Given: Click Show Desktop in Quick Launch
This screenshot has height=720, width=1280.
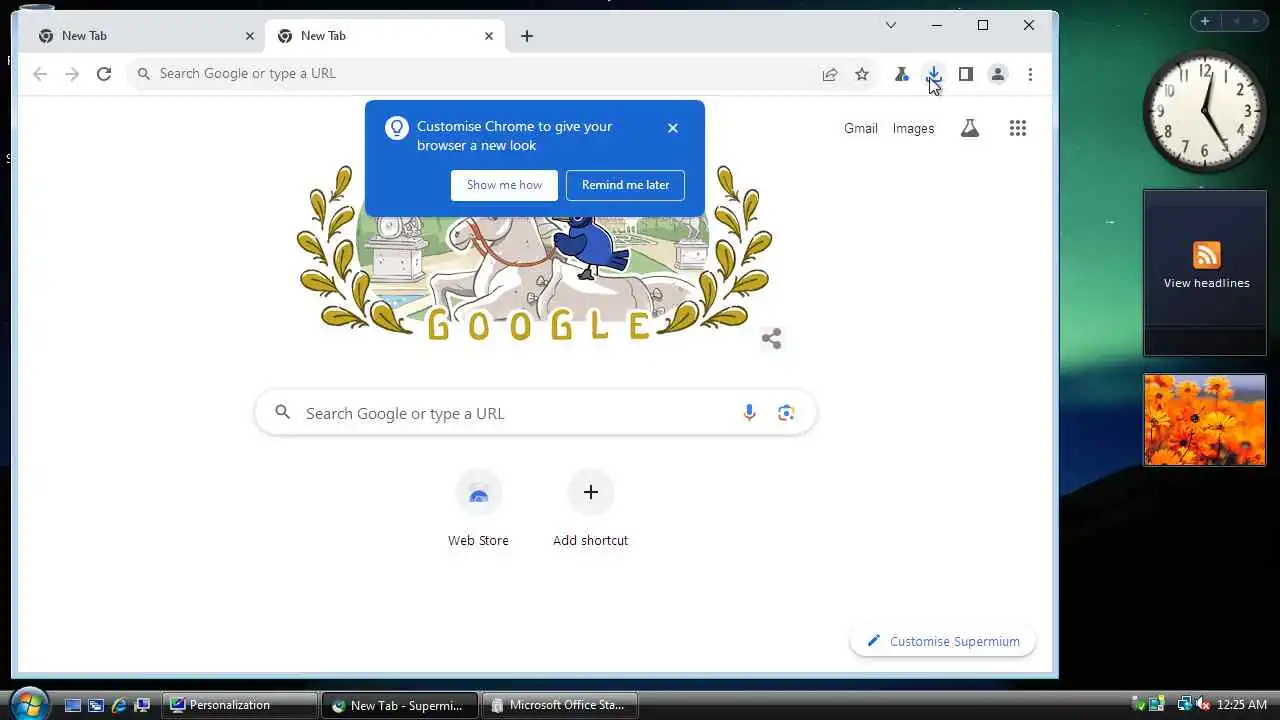Looking at the screenshot, I should click(73, 705).
